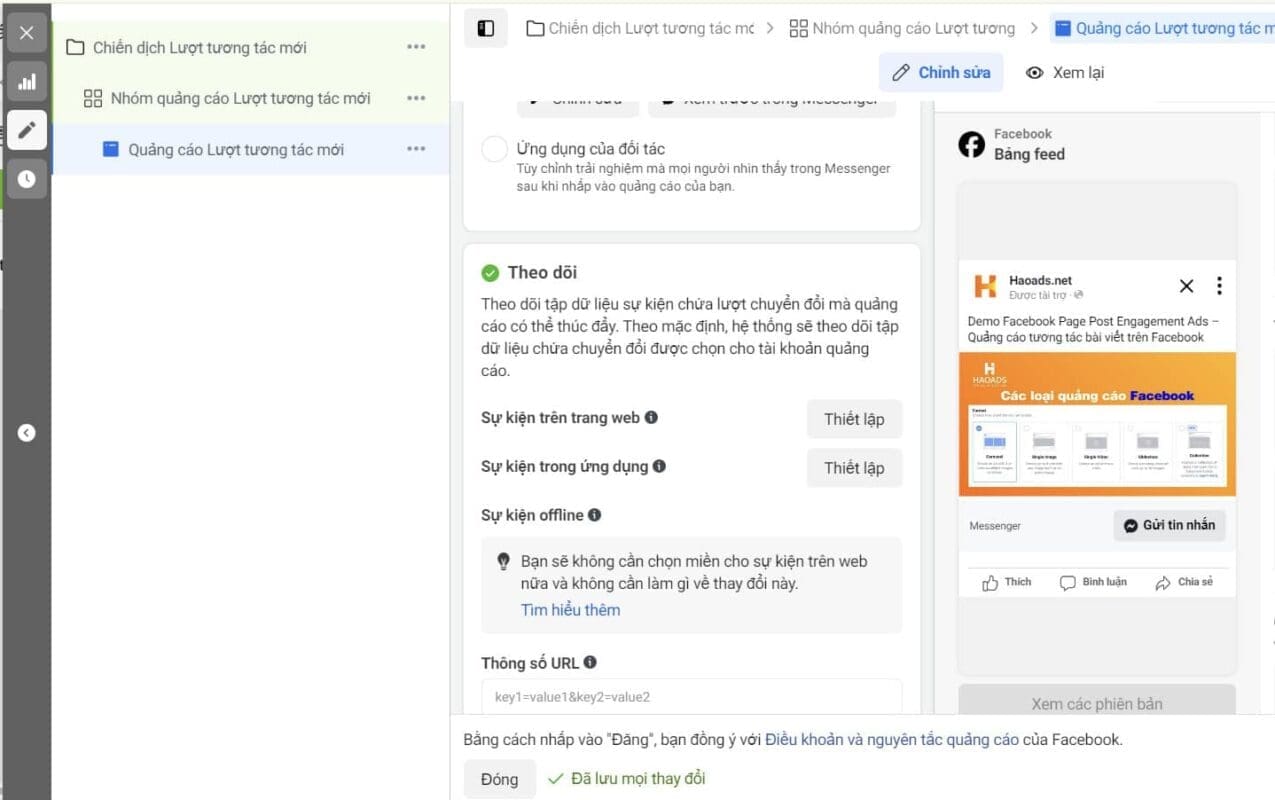Screen dimensions: 1275x800
Task: Click the Haoads.net page logo in preview
Action: [985, 287]
